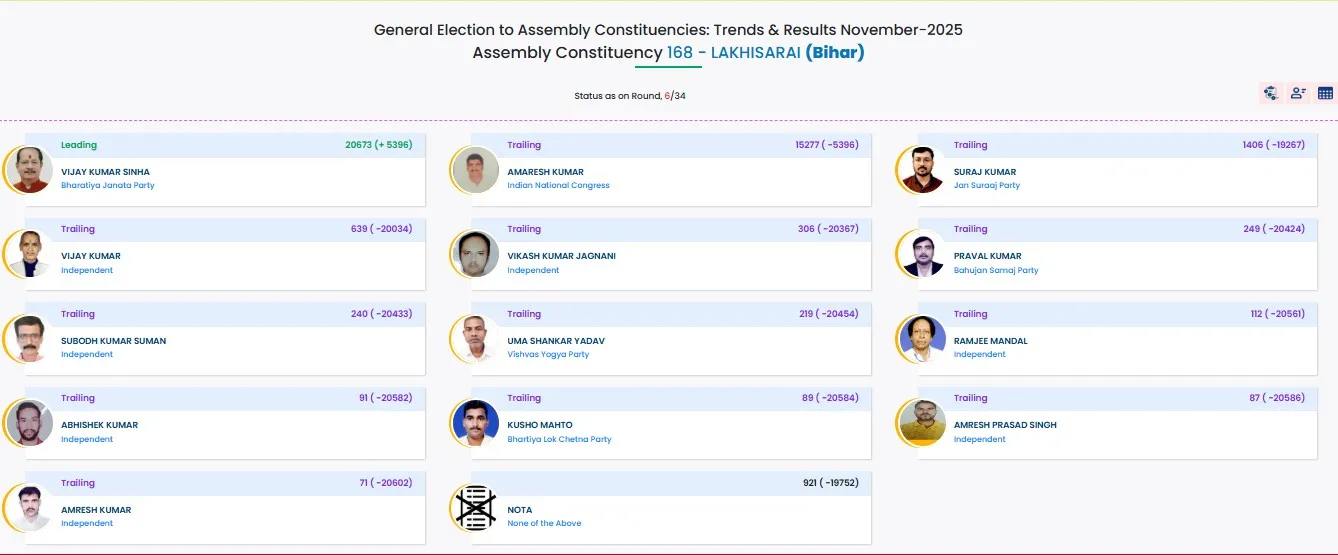Click Ramjee Mandal's candidate photo
1338x555 pixels.
(x=922, y=339)
